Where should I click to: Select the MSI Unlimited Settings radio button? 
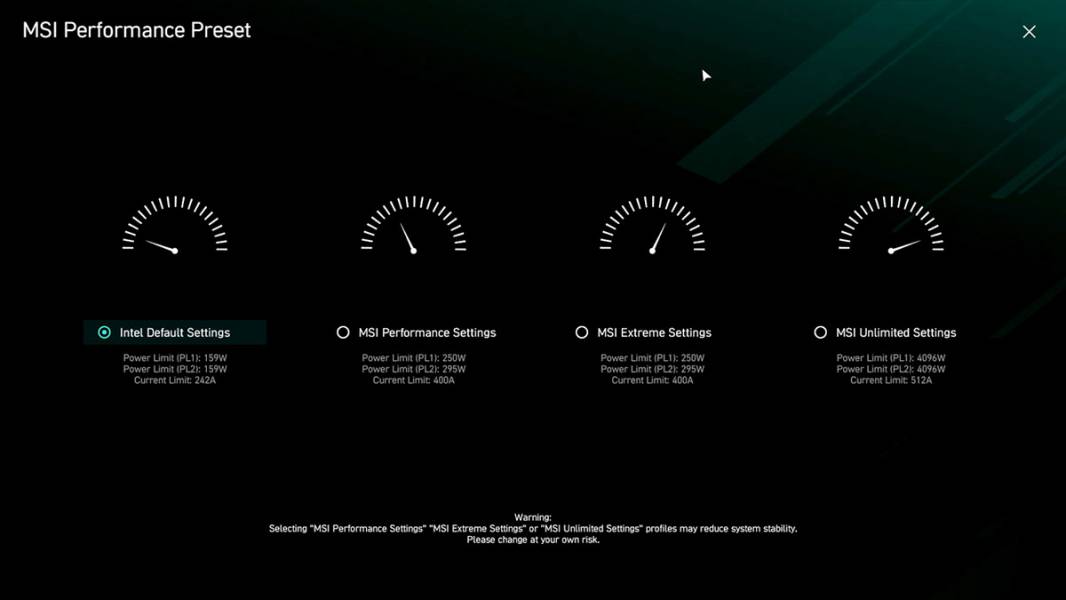click(x=821, y=332)
